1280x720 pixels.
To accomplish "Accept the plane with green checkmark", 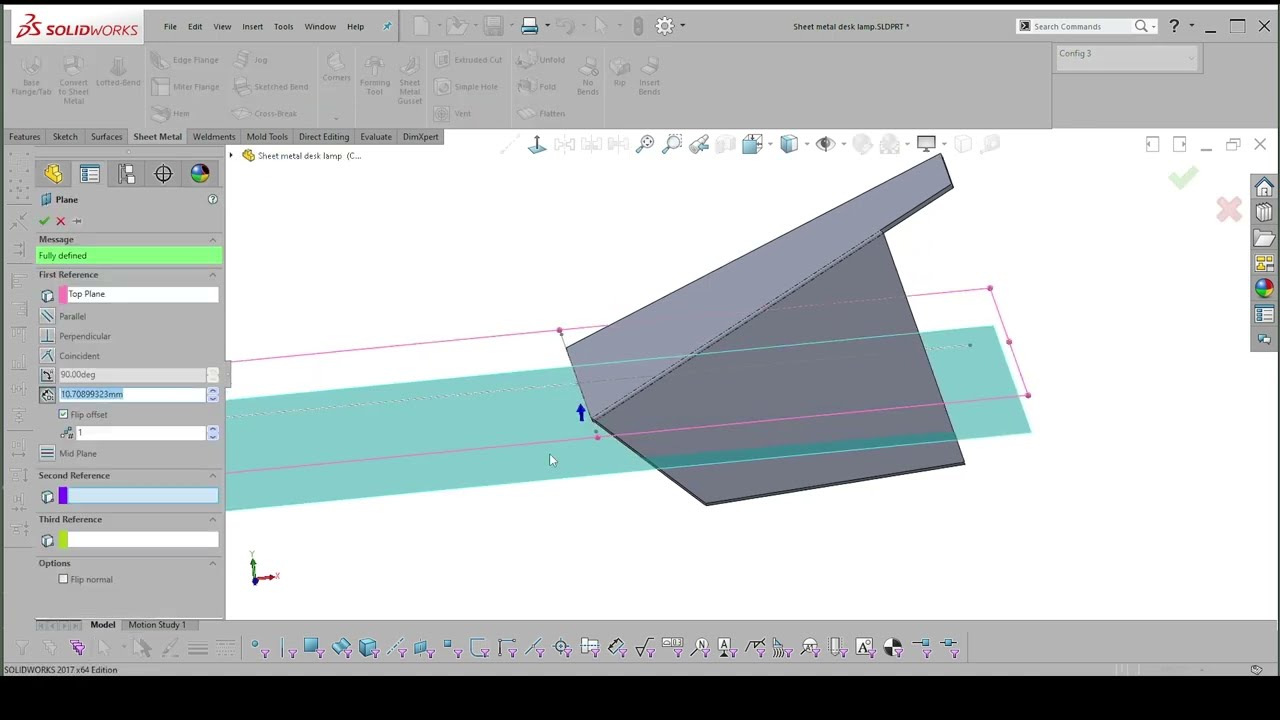I will click(x=44, y=221).
